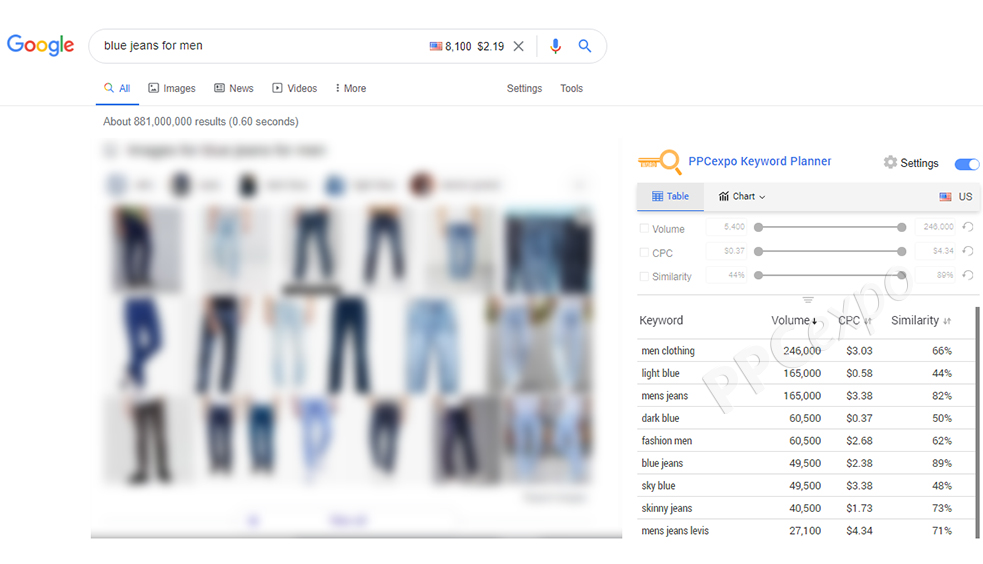Click the right handle of Similarity slider
Image resolution: width=983 pixels, height=564 pixels.
click(x=902, y=274)
